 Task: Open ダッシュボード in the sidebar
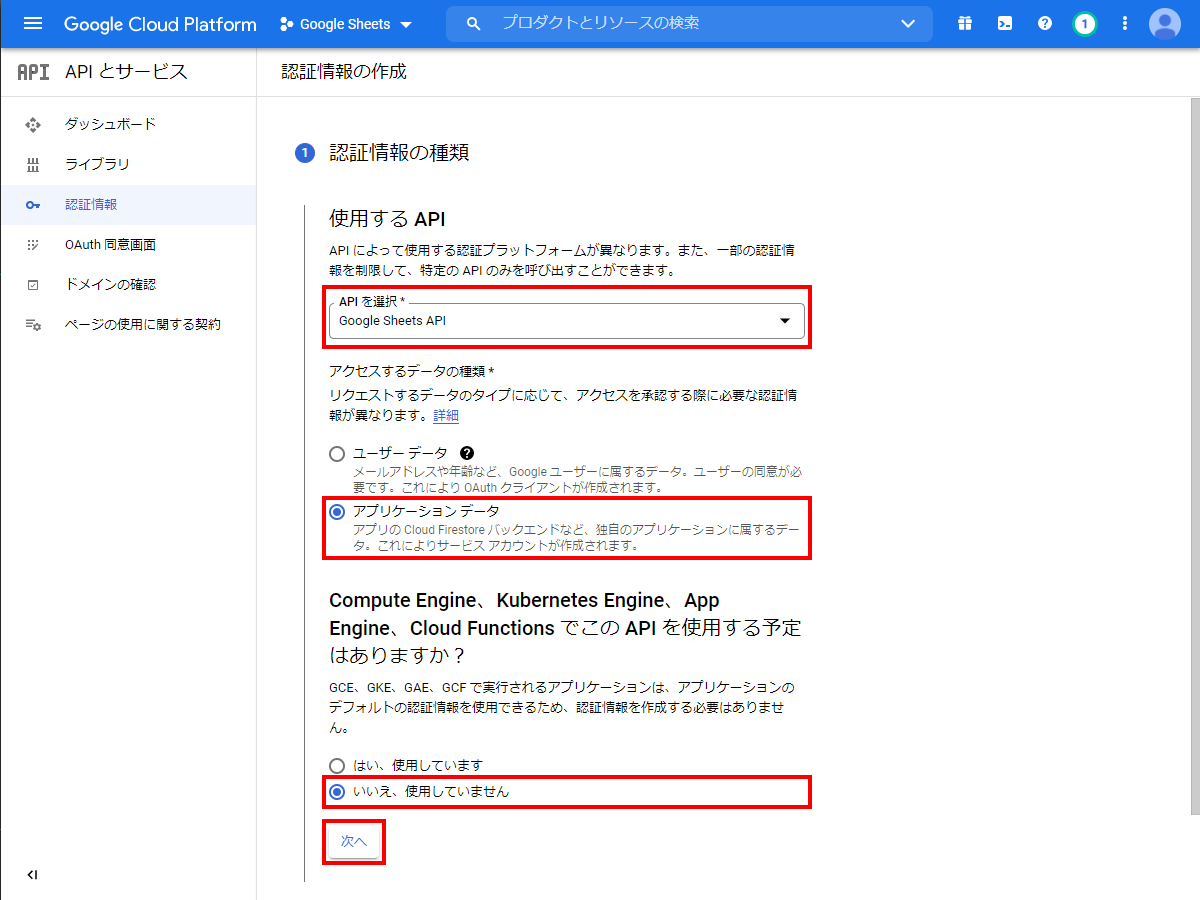click(128, 124)
